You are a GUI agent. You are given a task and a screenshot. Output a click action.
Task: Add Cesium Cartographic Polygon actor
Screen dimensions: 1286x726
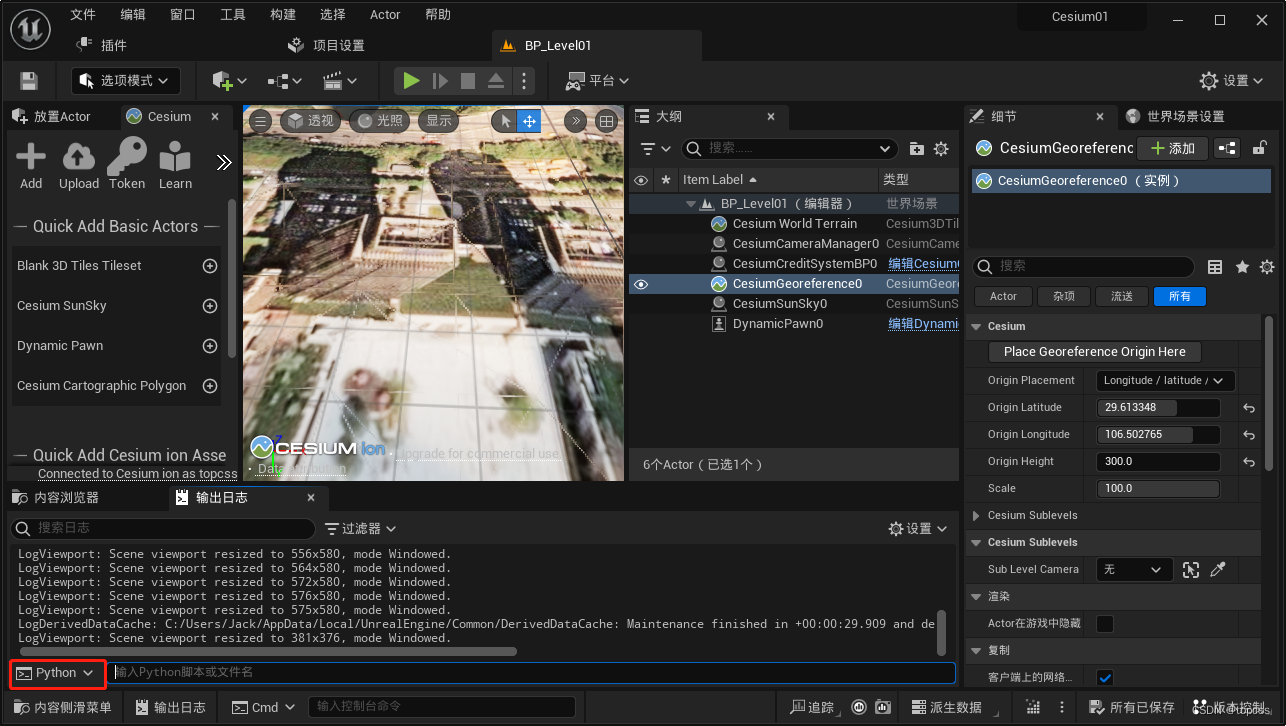[x=210, y=386]
